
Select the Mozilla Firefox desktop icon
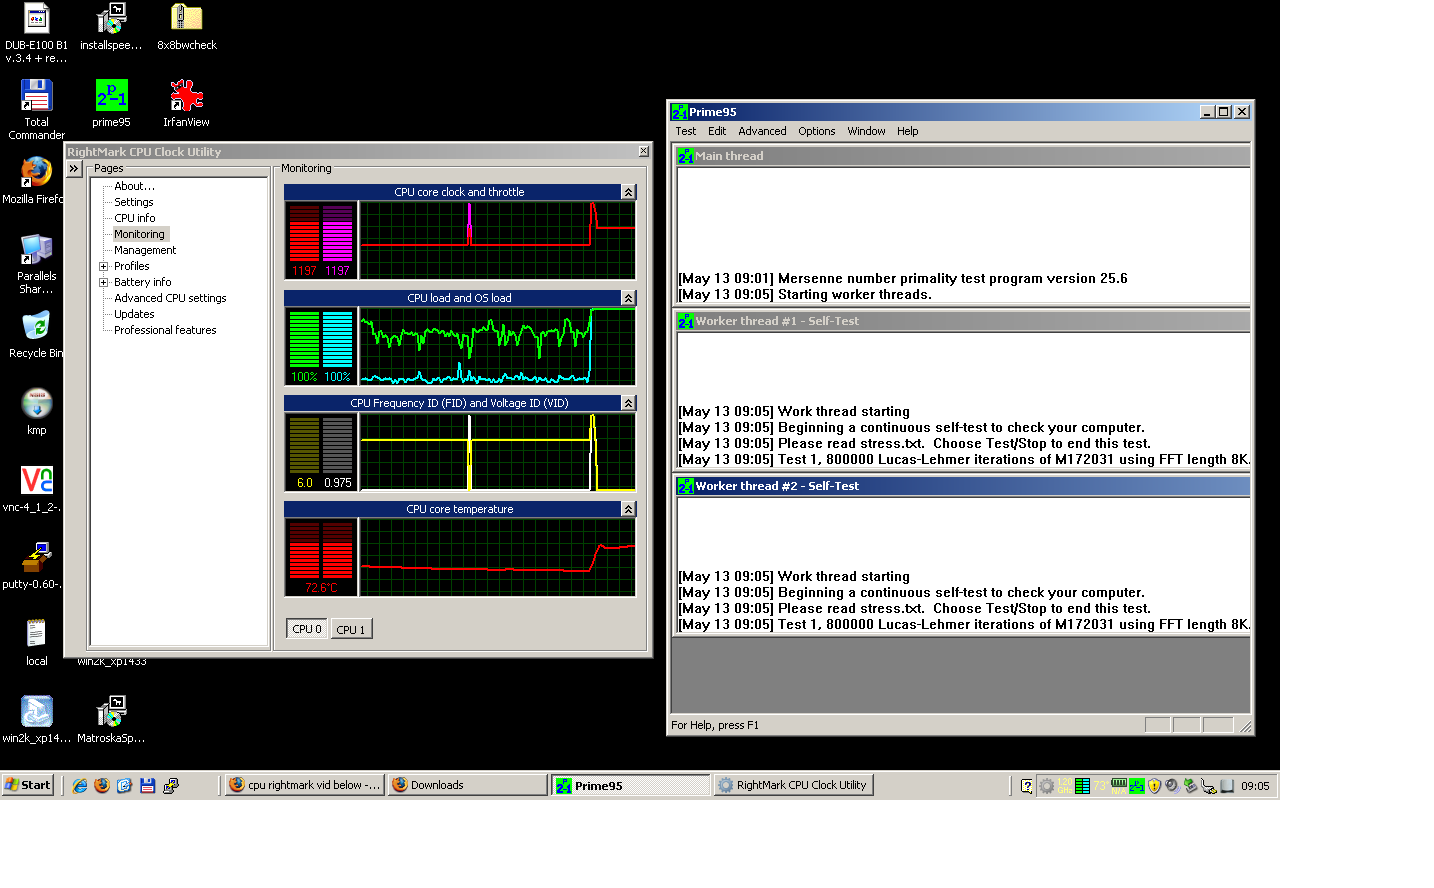point(33,181)
